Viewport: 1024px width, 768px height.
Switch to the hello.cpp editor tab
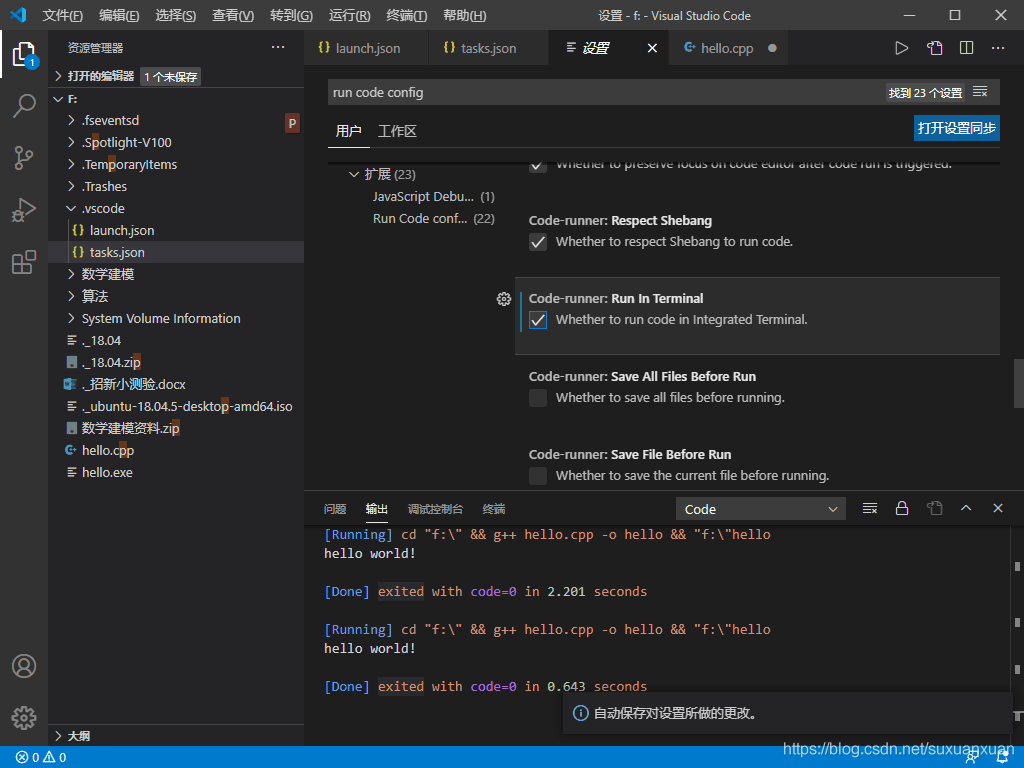(727, 48)
